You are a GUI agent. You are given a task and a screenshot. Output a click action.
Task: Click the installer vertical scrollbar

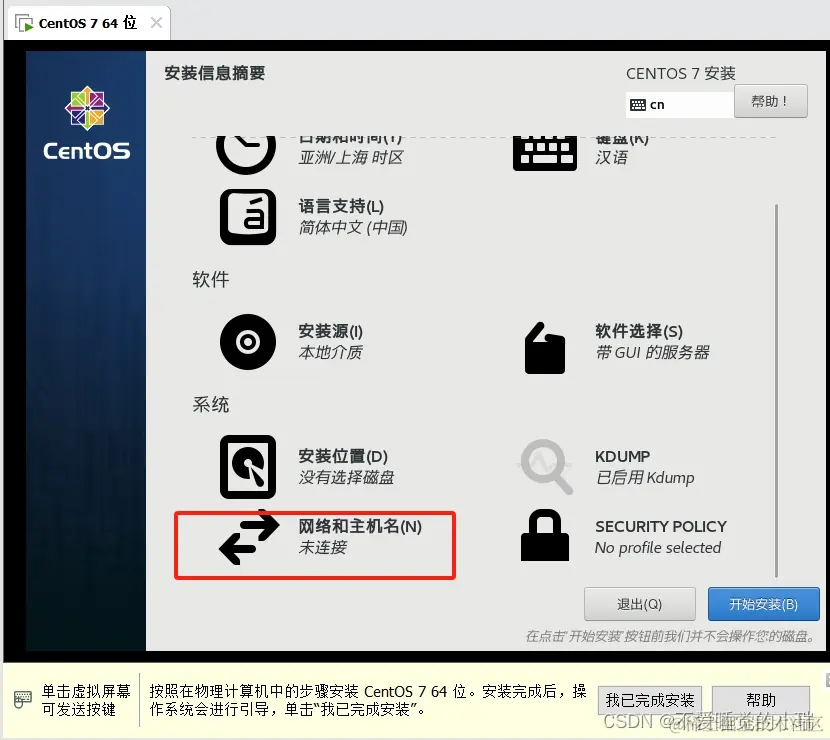(776, 391)
